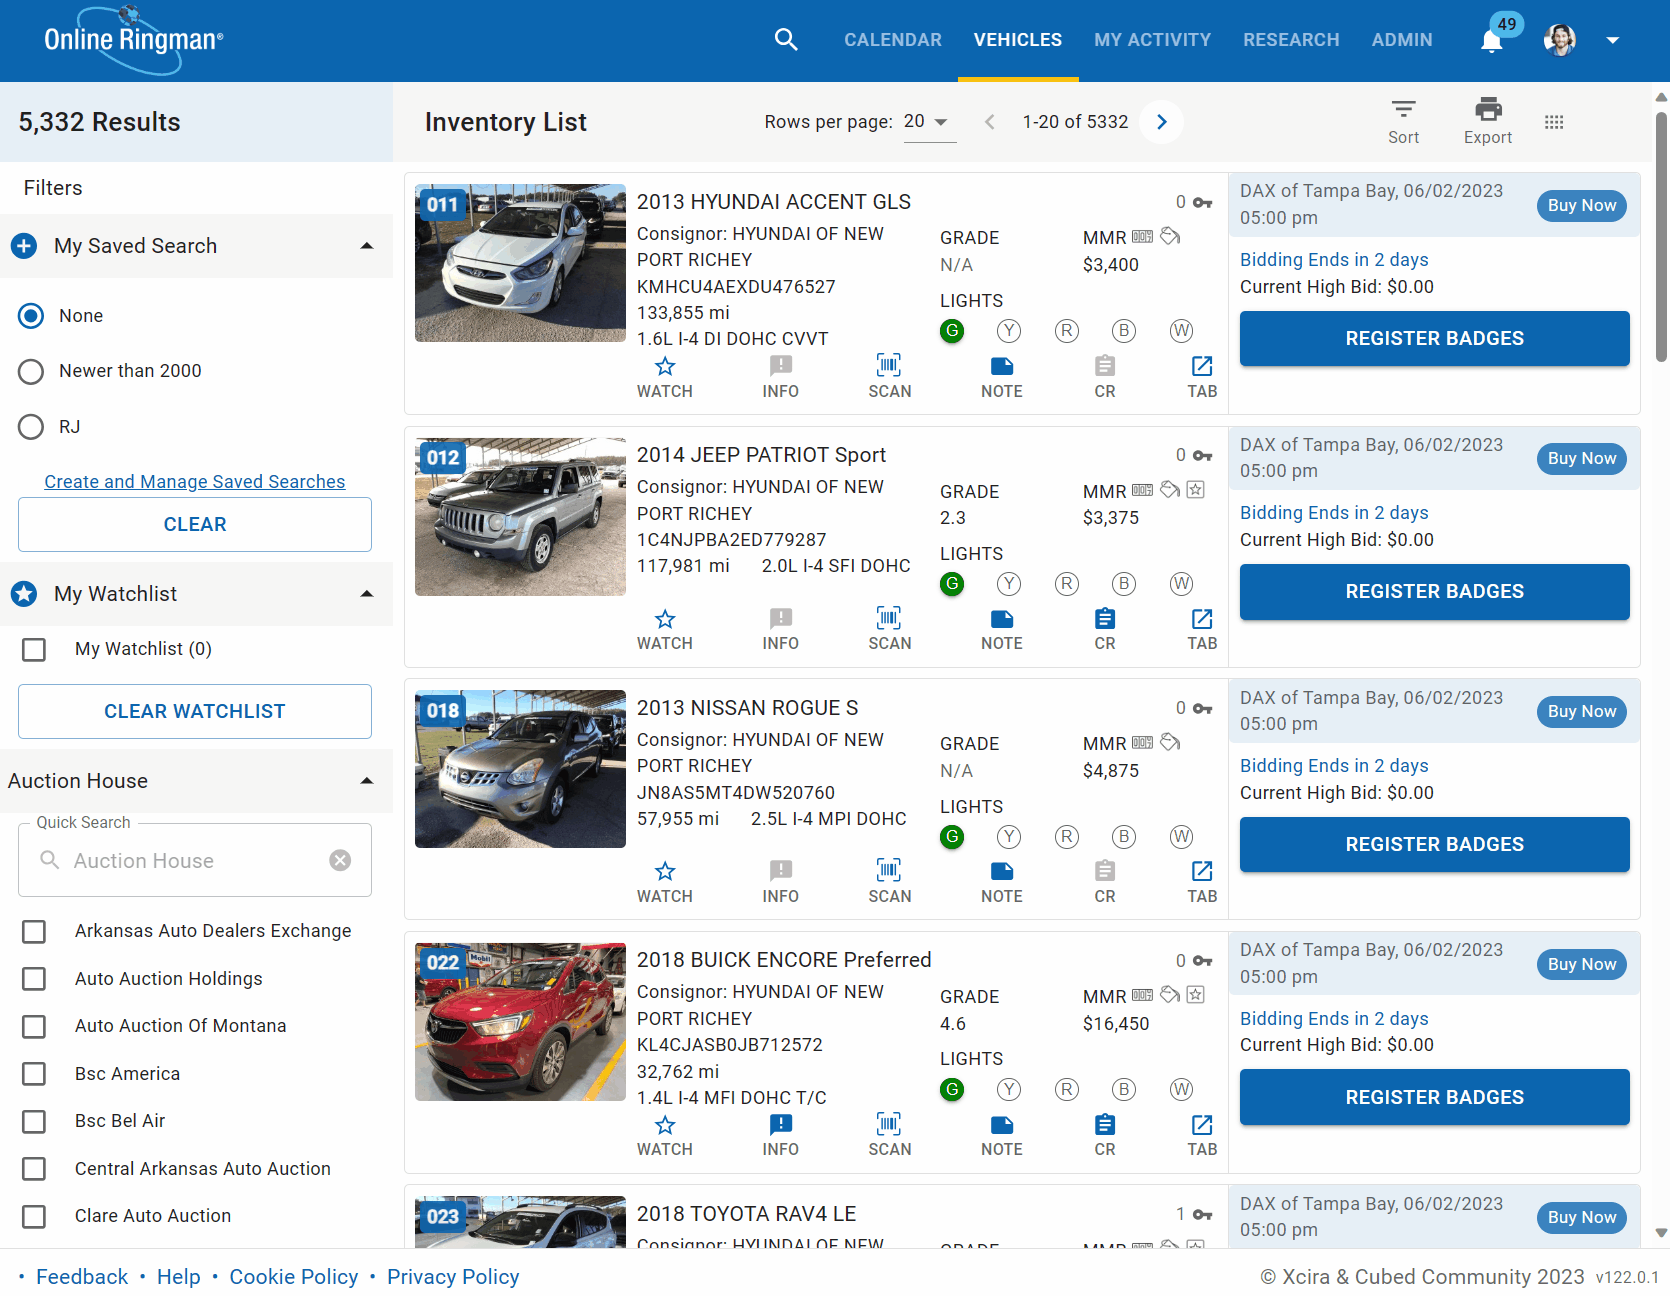Open the Online Ringman logo home
The height and width of the screenshot is (1296, 1670).
[x=133, y=40]
